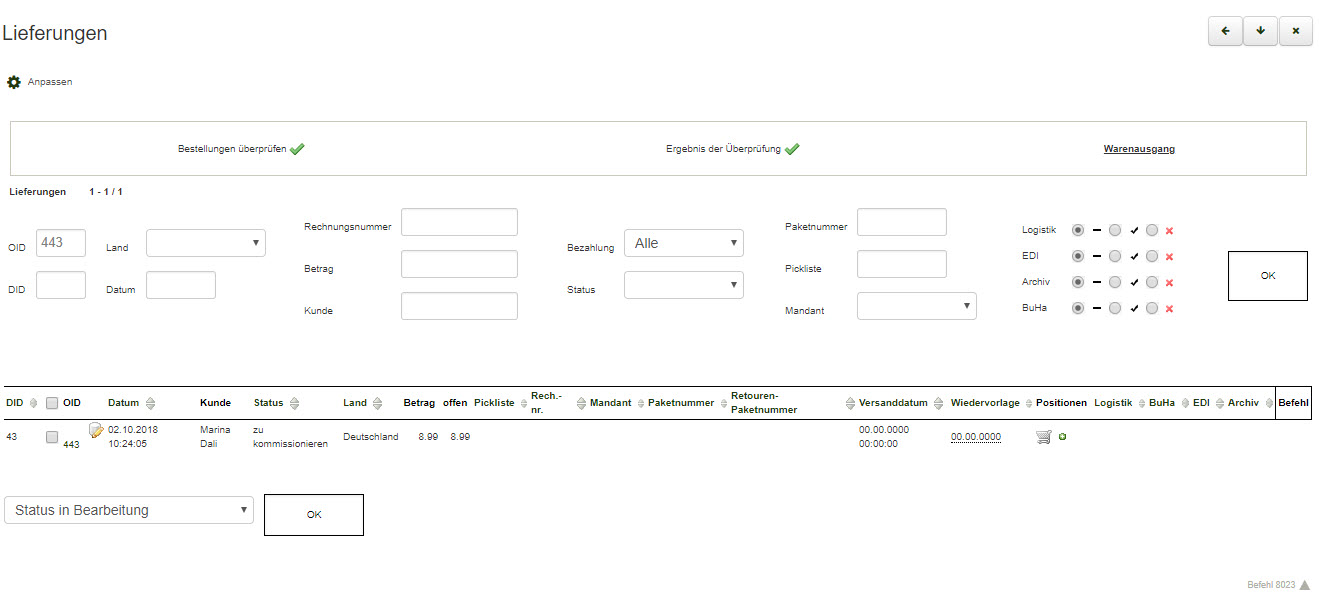Sort deliveries by Versanddatum sort arrows
The image size is (1319, 598).
click(938, 403)
